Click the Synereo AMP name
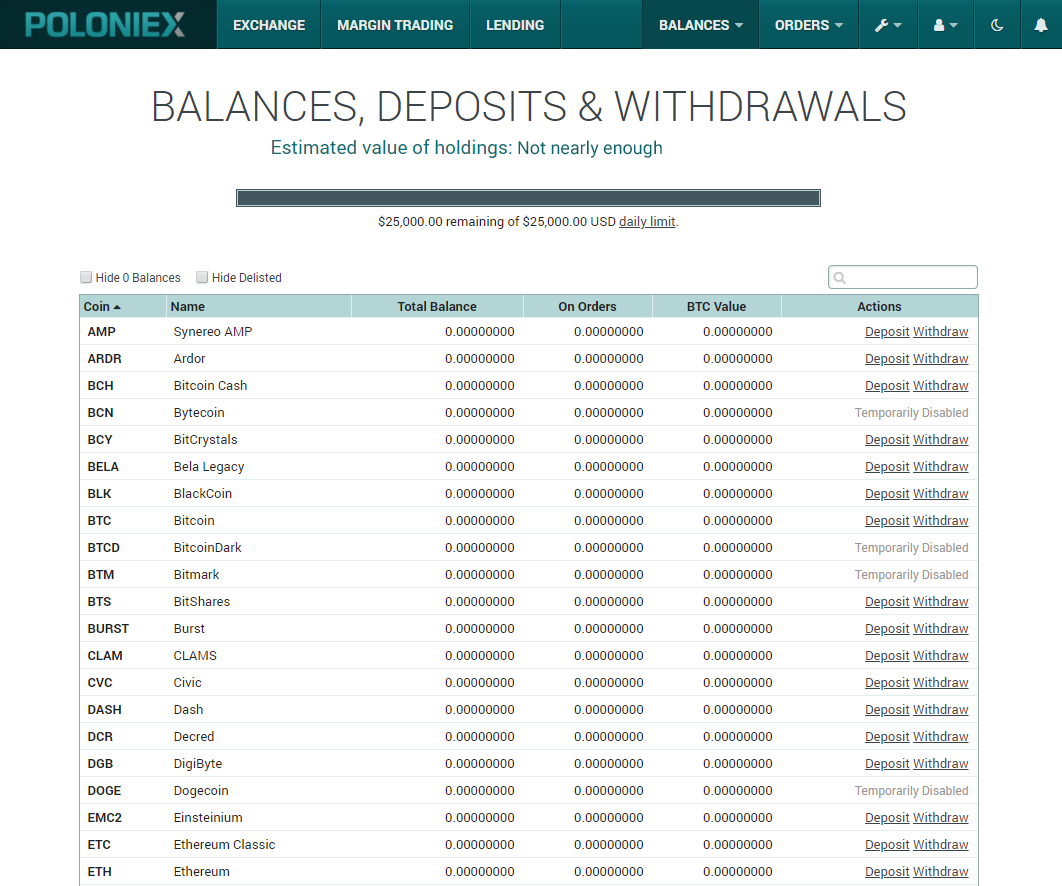This screenshot has width=1062, height=886. (x=213, y=331)
